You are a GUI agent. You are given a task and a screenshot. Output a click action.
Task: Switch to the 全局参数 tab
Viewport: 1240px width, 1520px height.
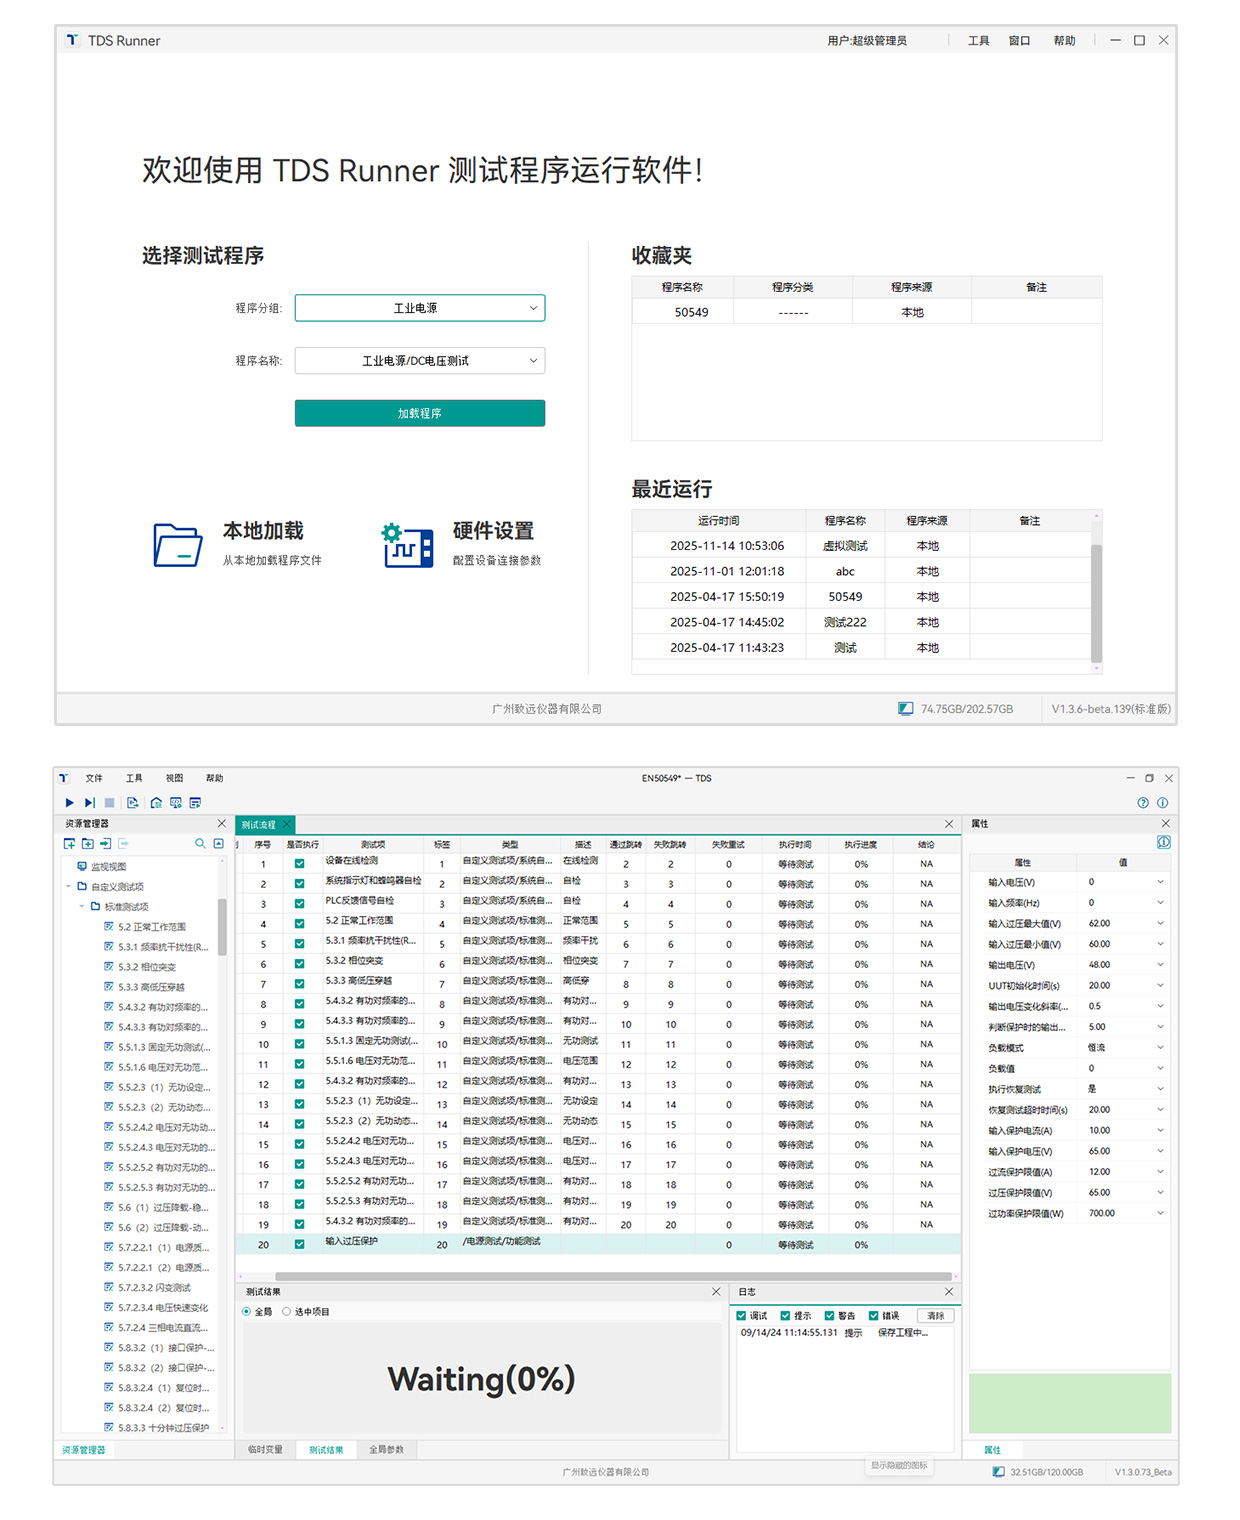tap(386, 1450)
